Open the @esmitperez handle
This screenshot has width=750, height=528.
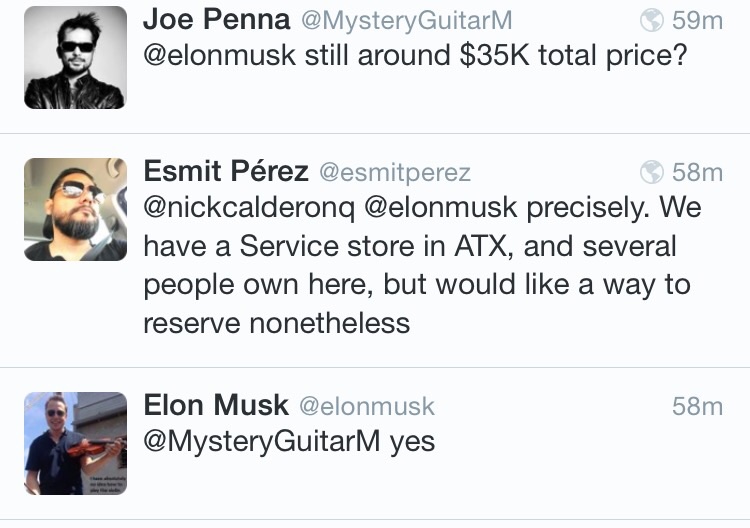pyautogui.click(x=395, y=173)
